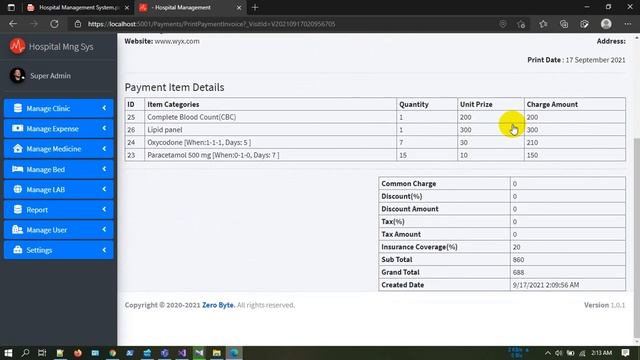Click the taskbar clock showing 2:13 AM
Screen dimensions: 640x360
coord(601,353)
